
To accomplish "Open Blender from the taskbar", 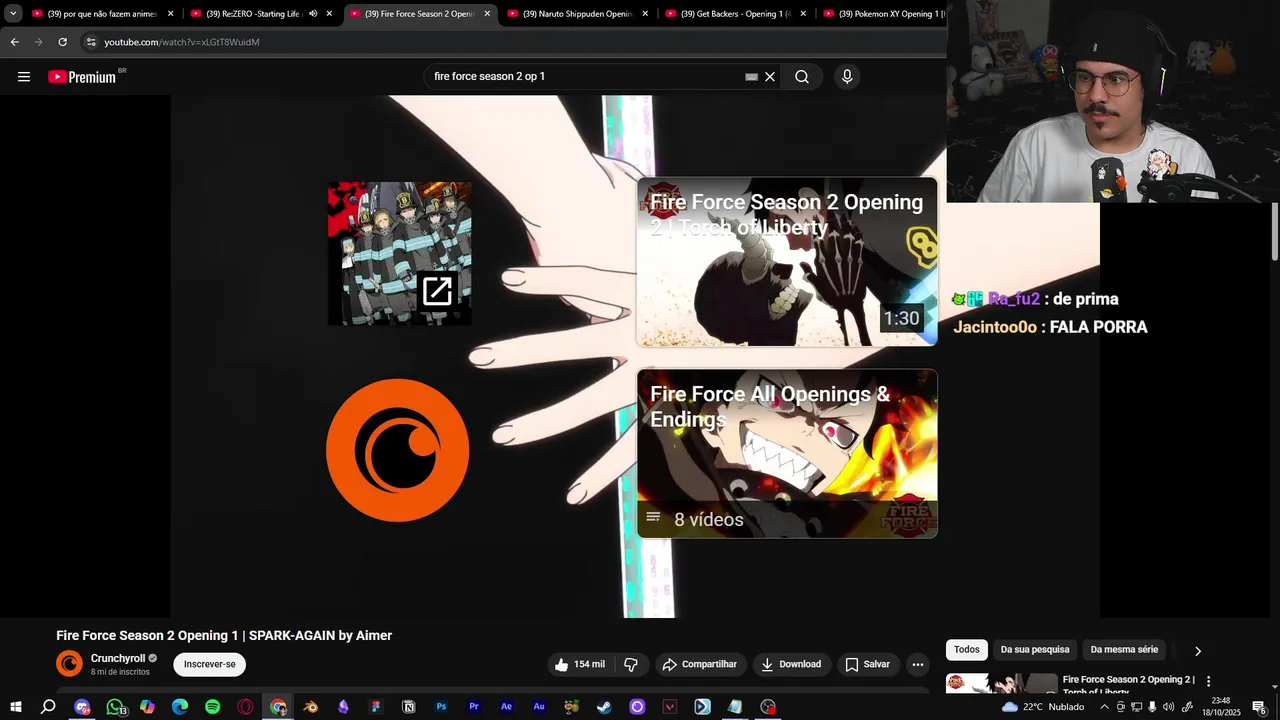I will pos(311,707).
